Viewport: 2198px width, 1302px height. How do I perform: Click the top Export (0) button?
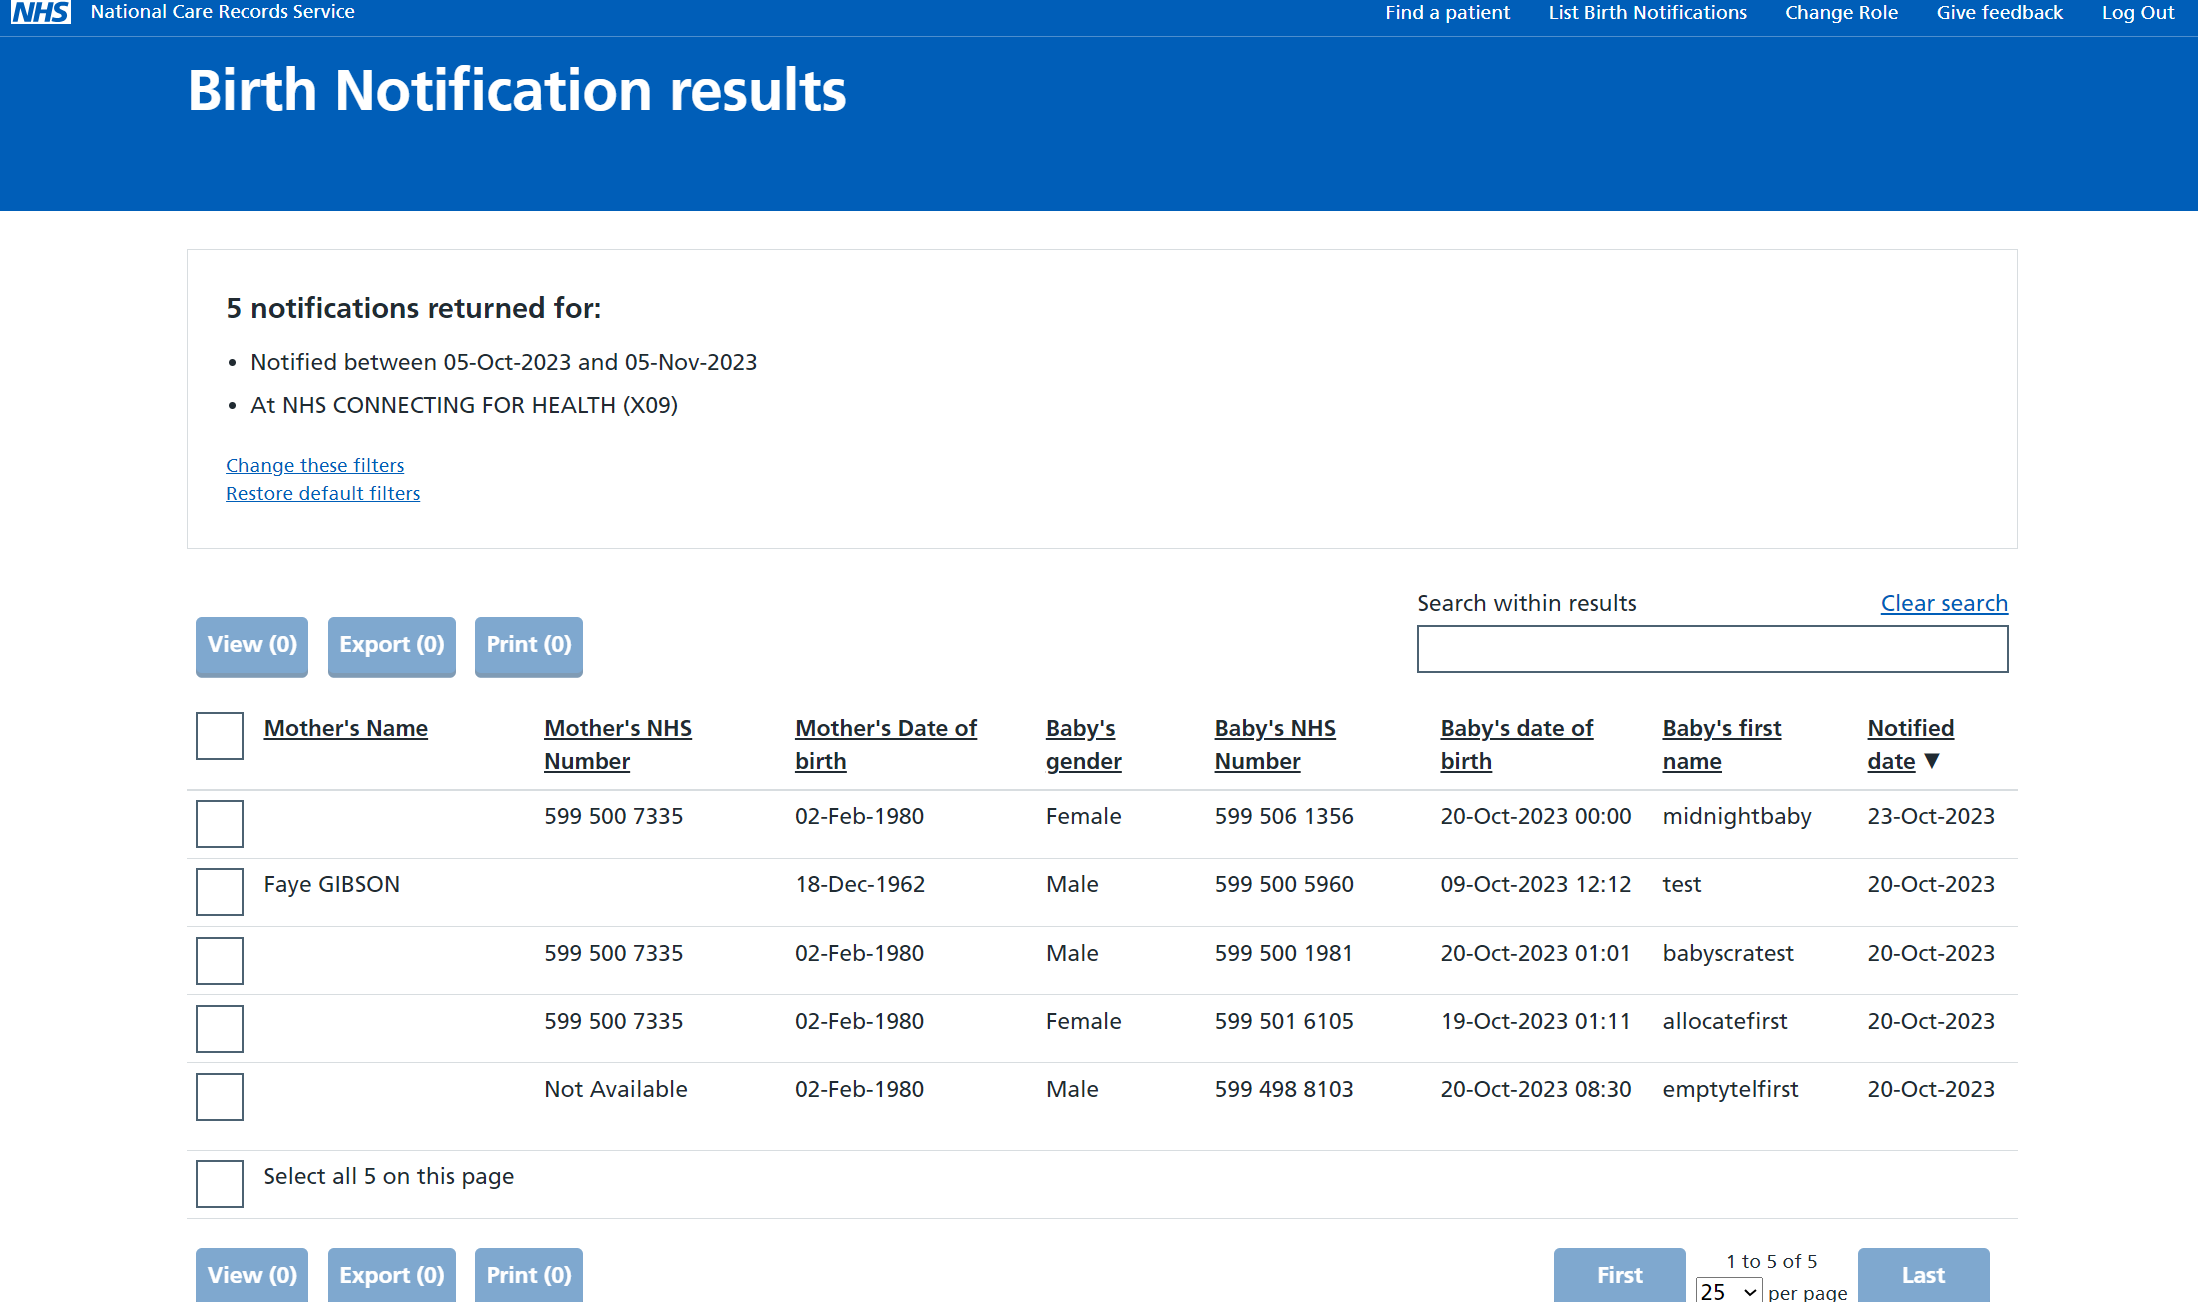point(392,645)
